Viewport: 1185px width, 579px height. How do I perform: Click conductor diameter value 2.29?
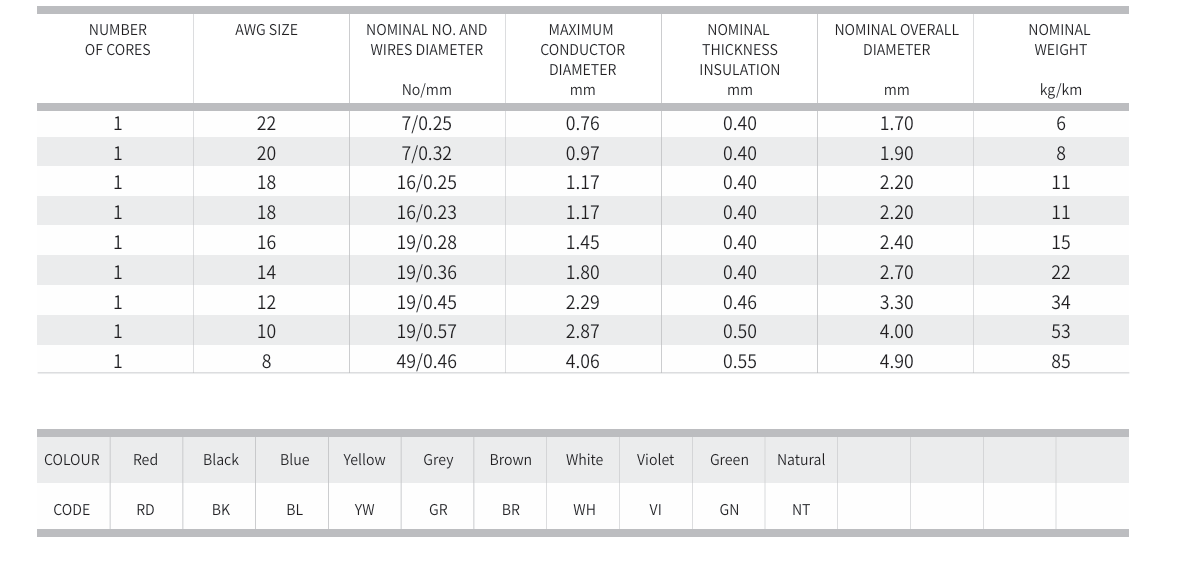582,302
